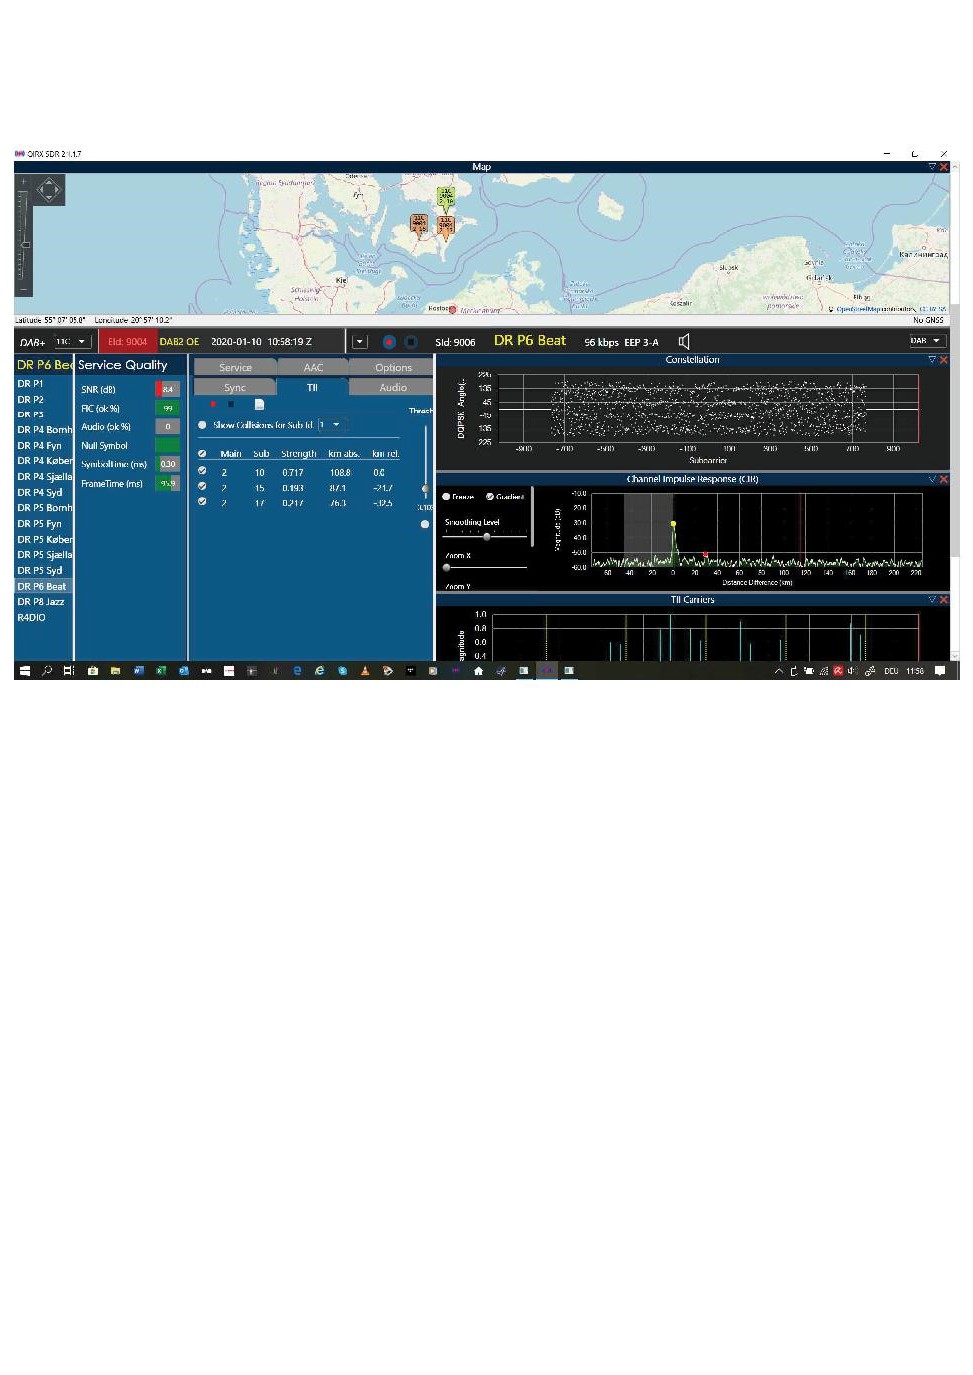Click the red TII record dot
The width and height of the screenshot is (973, 1375).
click(213, 405)
